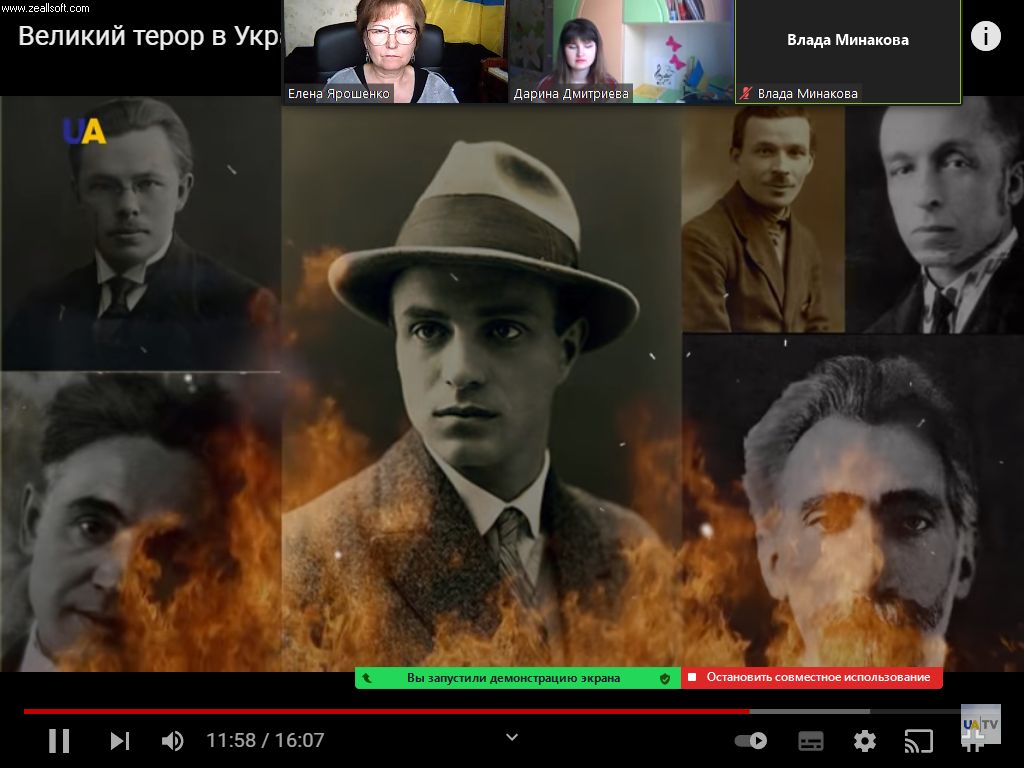Click the UA TV channel watermark
The height and width of the screenshot is (768, 1024).
(980, 724)
